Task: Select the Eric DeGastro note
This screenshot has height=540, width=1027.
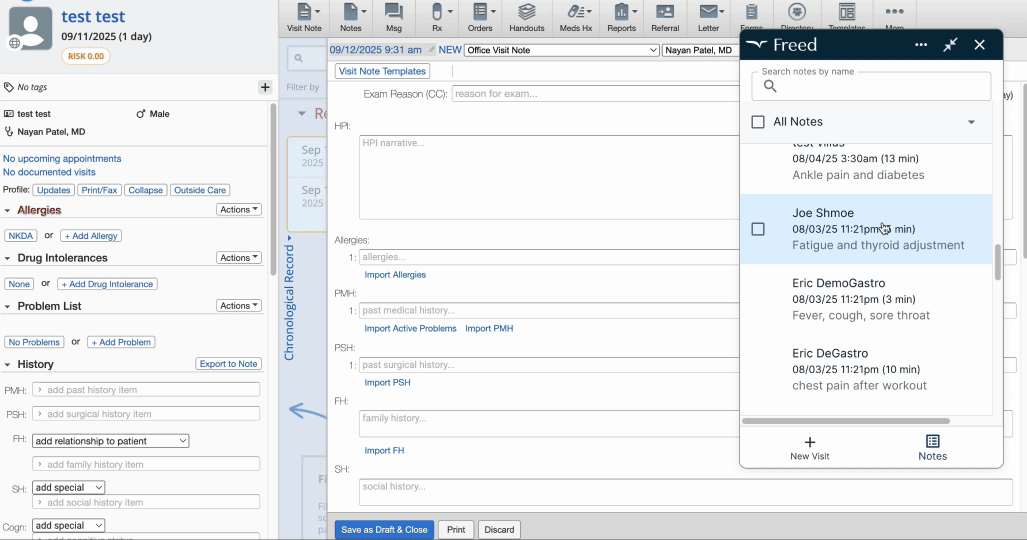Action: coord(866,369)
